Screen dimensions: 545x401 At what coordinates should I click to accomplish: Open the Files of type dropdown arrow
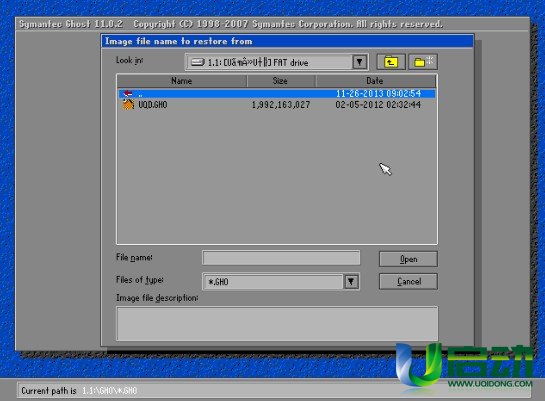[351, 281]
